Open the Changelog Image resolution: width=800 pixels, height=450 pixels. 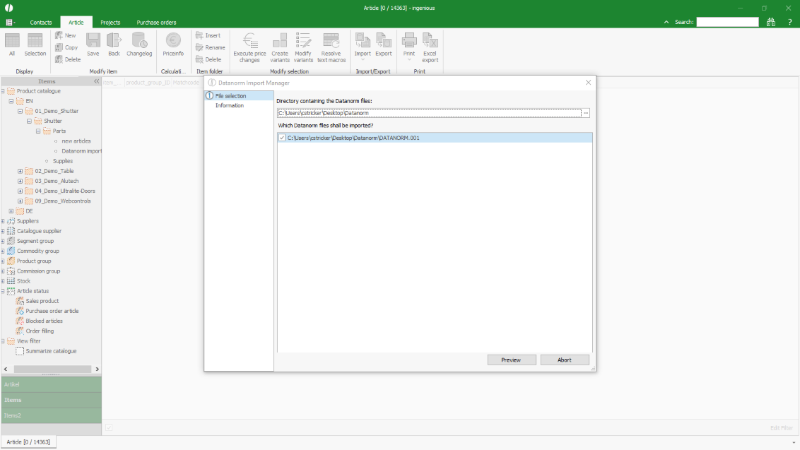point(139,44)
